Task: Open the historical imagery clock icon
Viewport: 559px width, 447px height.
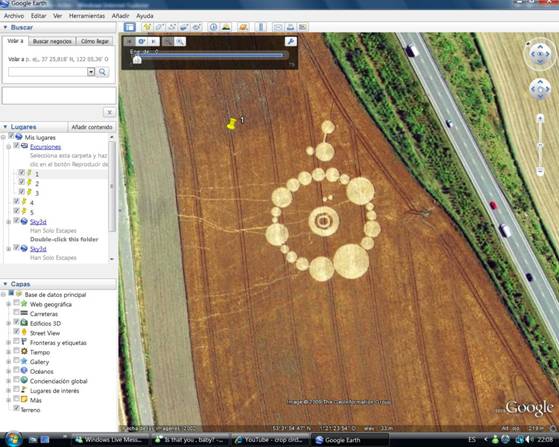Action: pyautogui.click(x=214, y=27)
